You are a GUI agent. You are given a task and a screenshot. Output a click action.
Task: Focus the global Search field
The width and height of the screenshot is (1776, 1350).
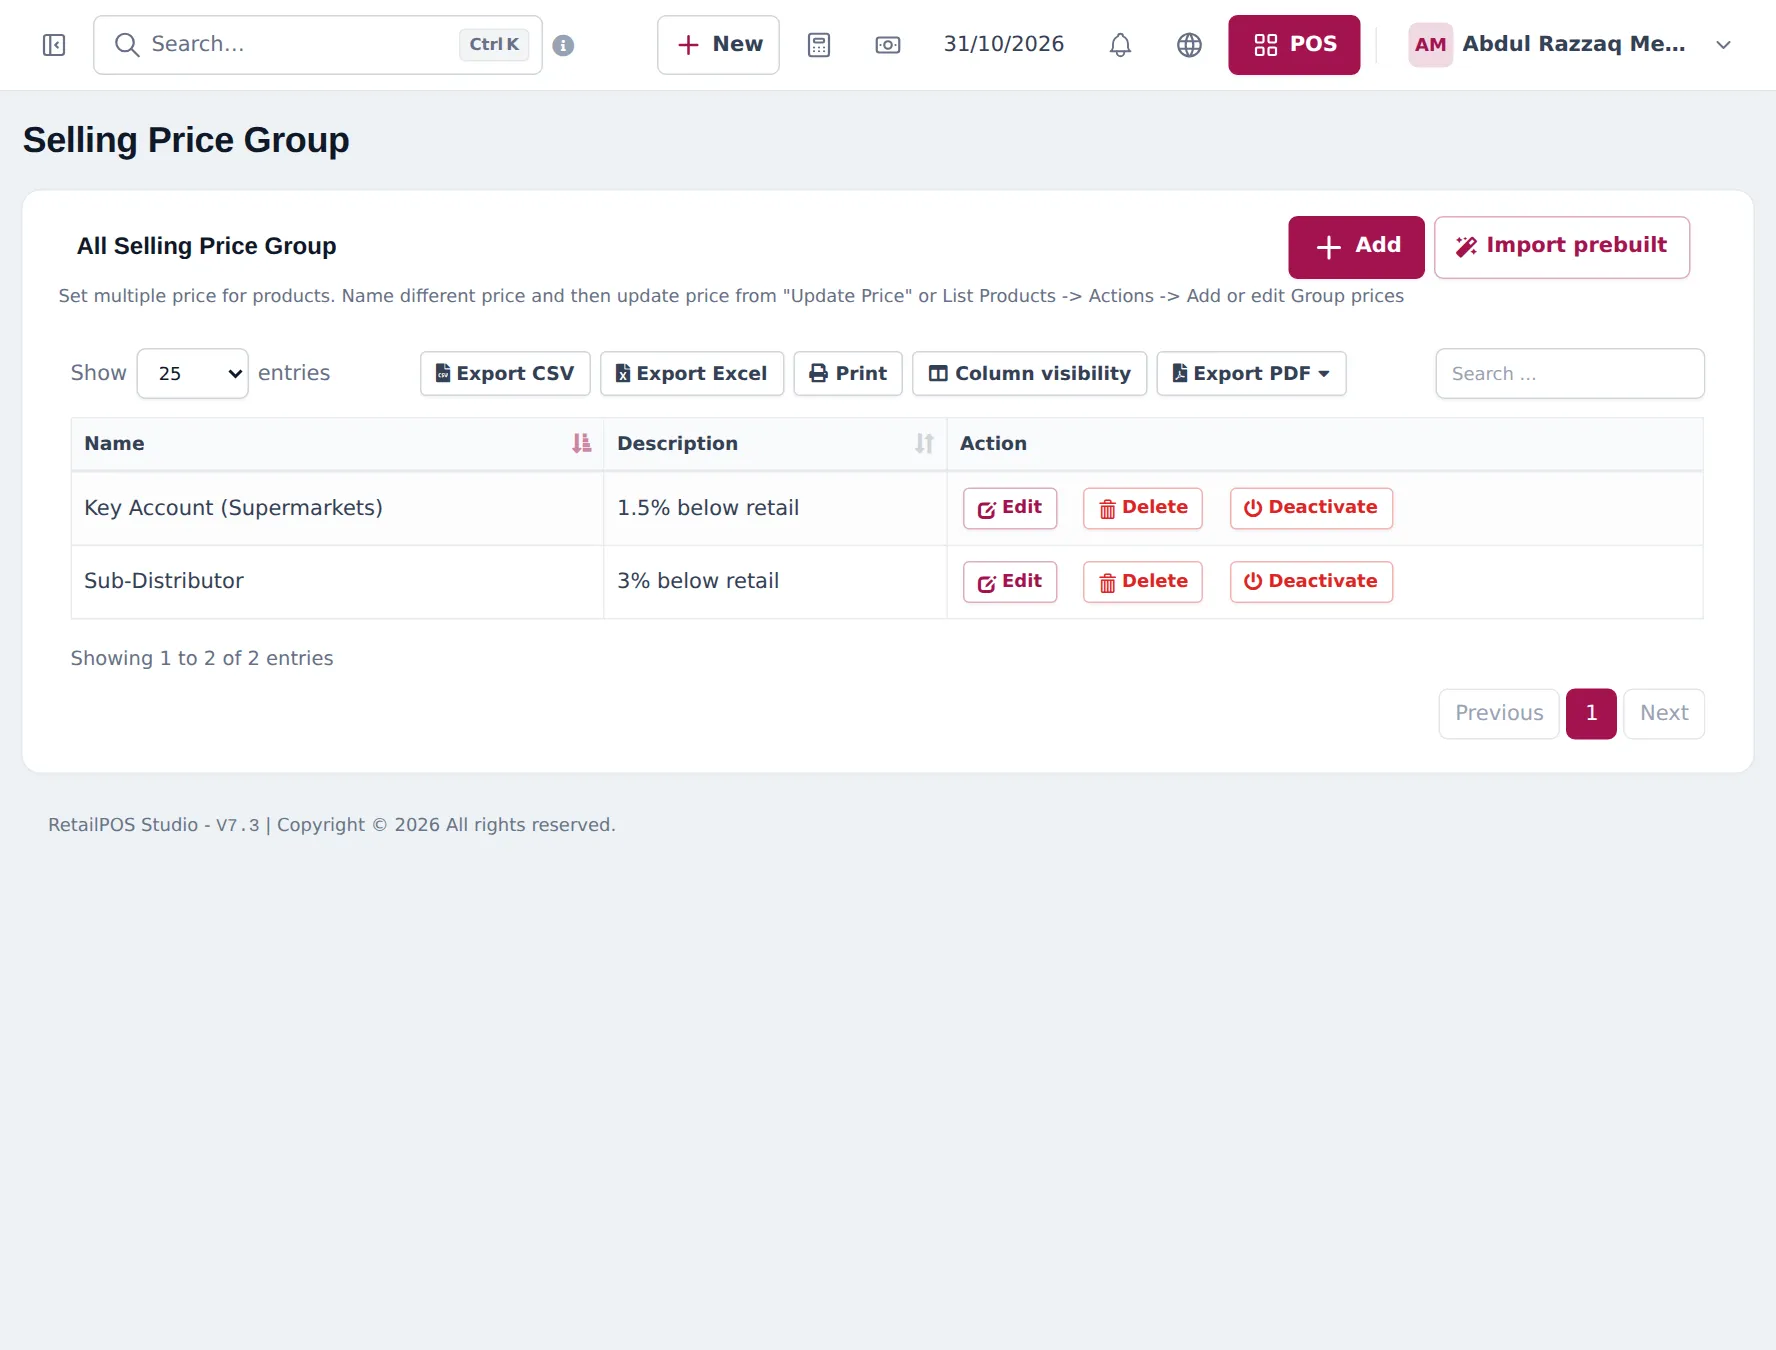click(x=318, y=45)
